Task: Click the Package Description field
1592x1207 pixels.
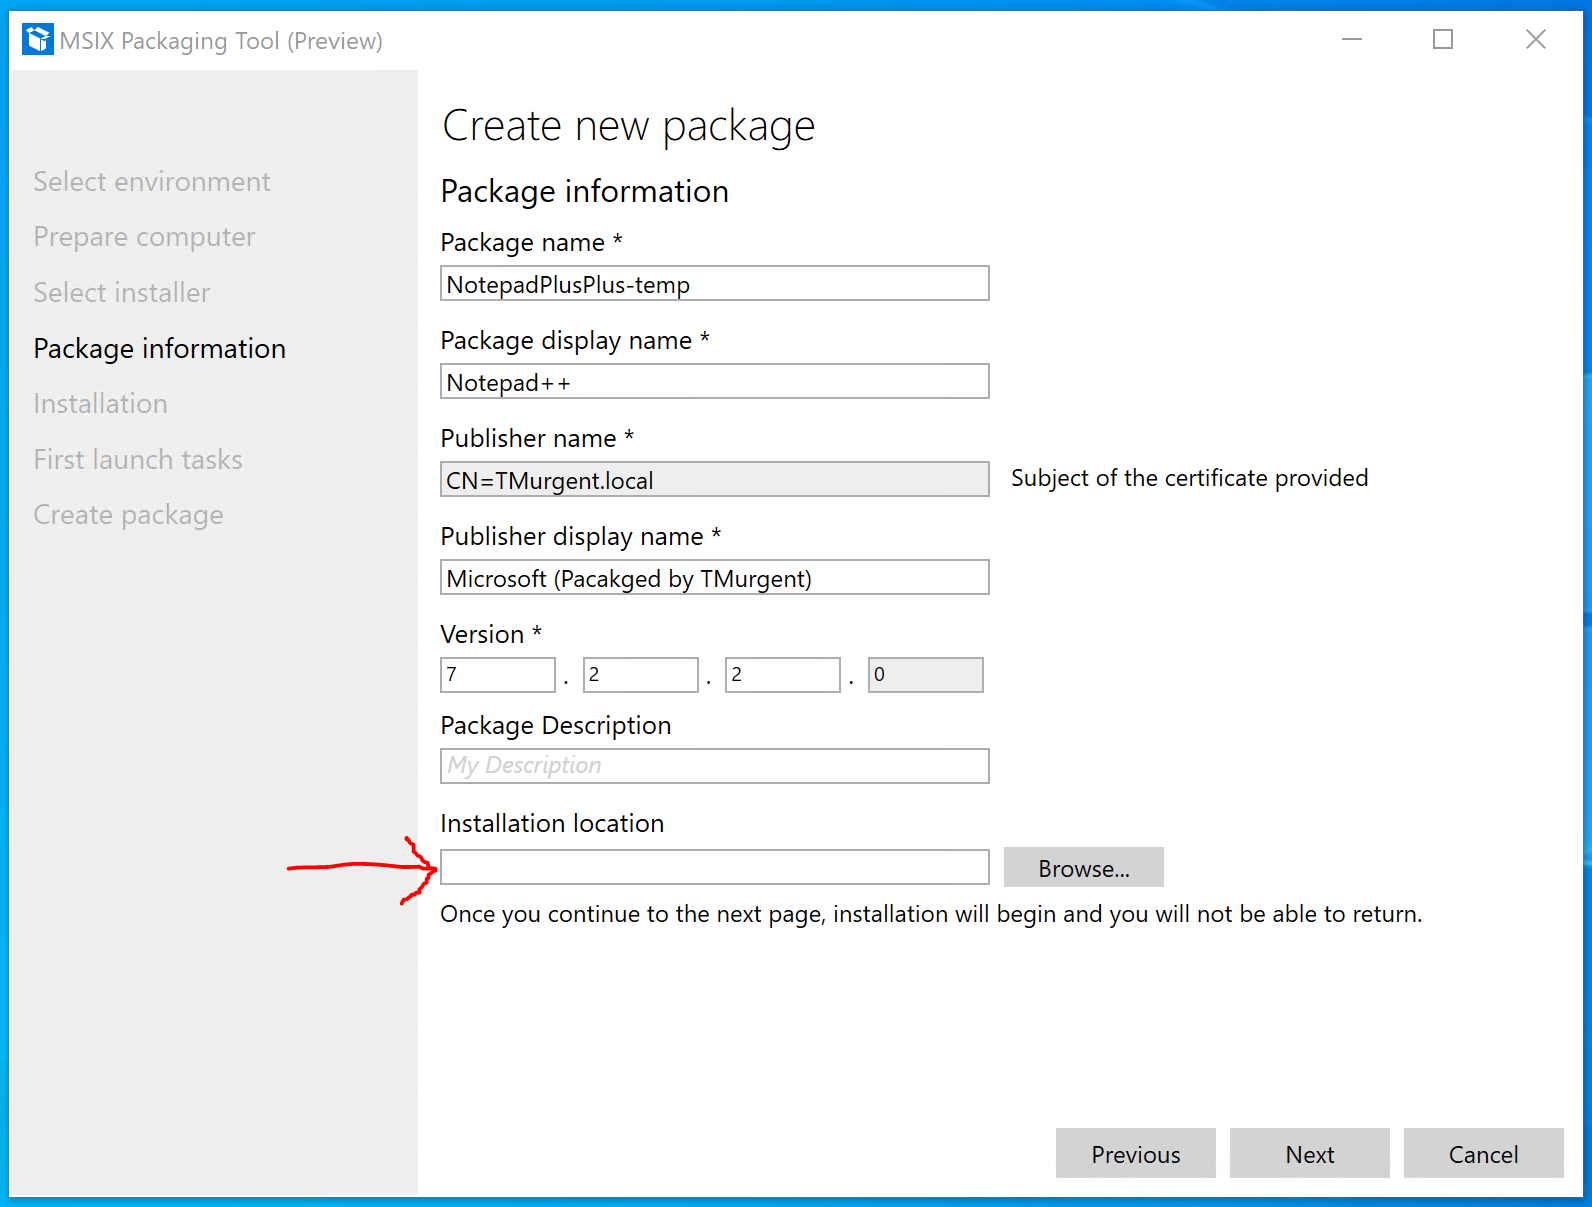Action: point(715,766)
